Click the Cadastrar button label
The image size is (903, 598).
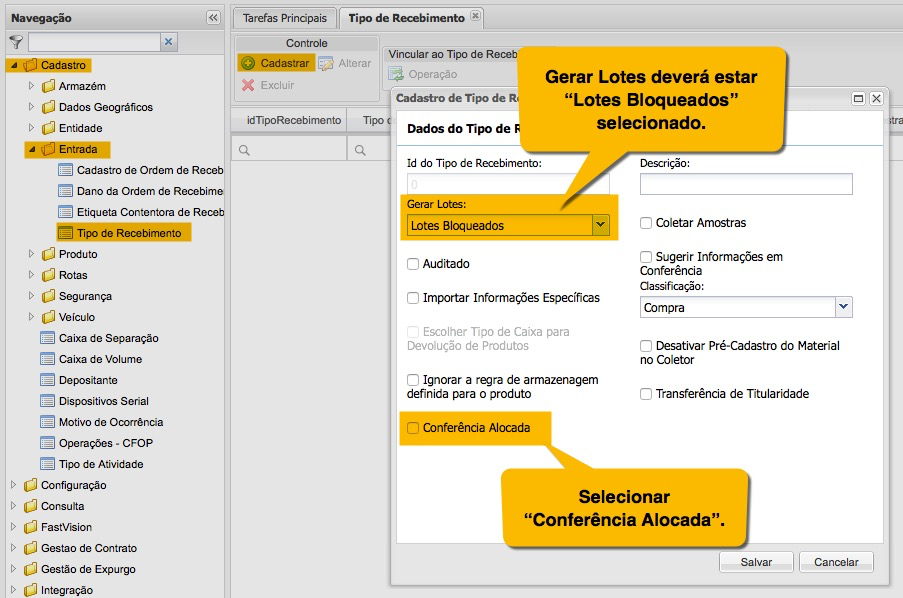click(x=285, y=63)
